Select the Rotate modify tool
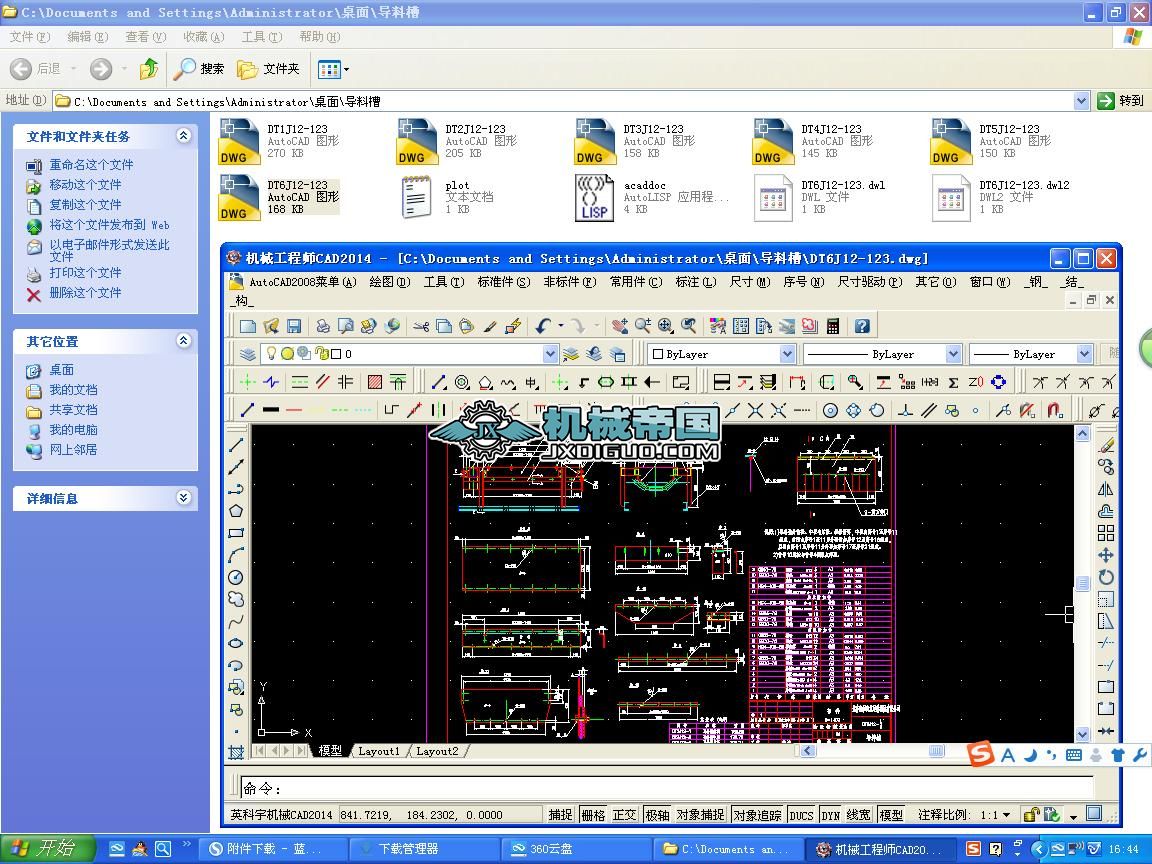The width and height of the screenshot is (1152, 864). click(x=1106, y=577)
